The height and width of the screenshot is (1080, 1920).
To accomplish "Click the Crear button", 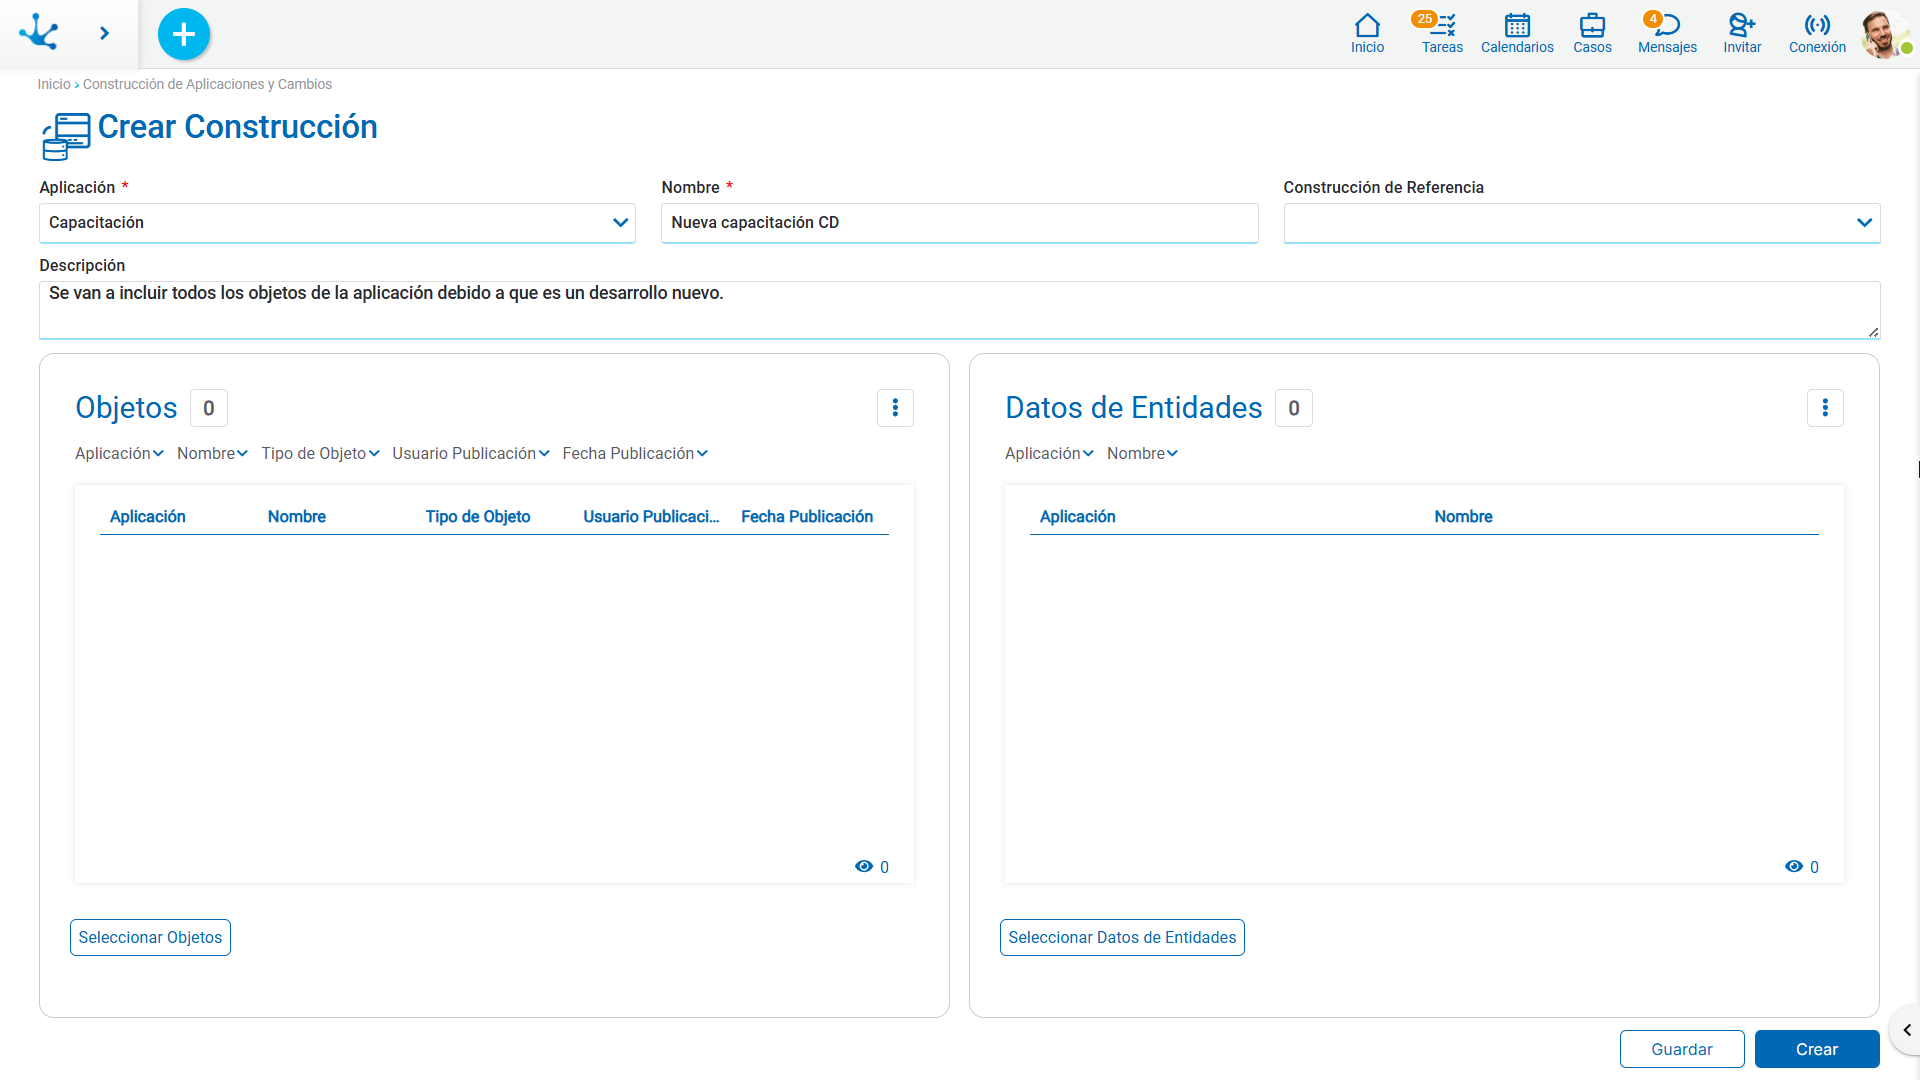I will pyautogui.click(x=1817, y=1049).
